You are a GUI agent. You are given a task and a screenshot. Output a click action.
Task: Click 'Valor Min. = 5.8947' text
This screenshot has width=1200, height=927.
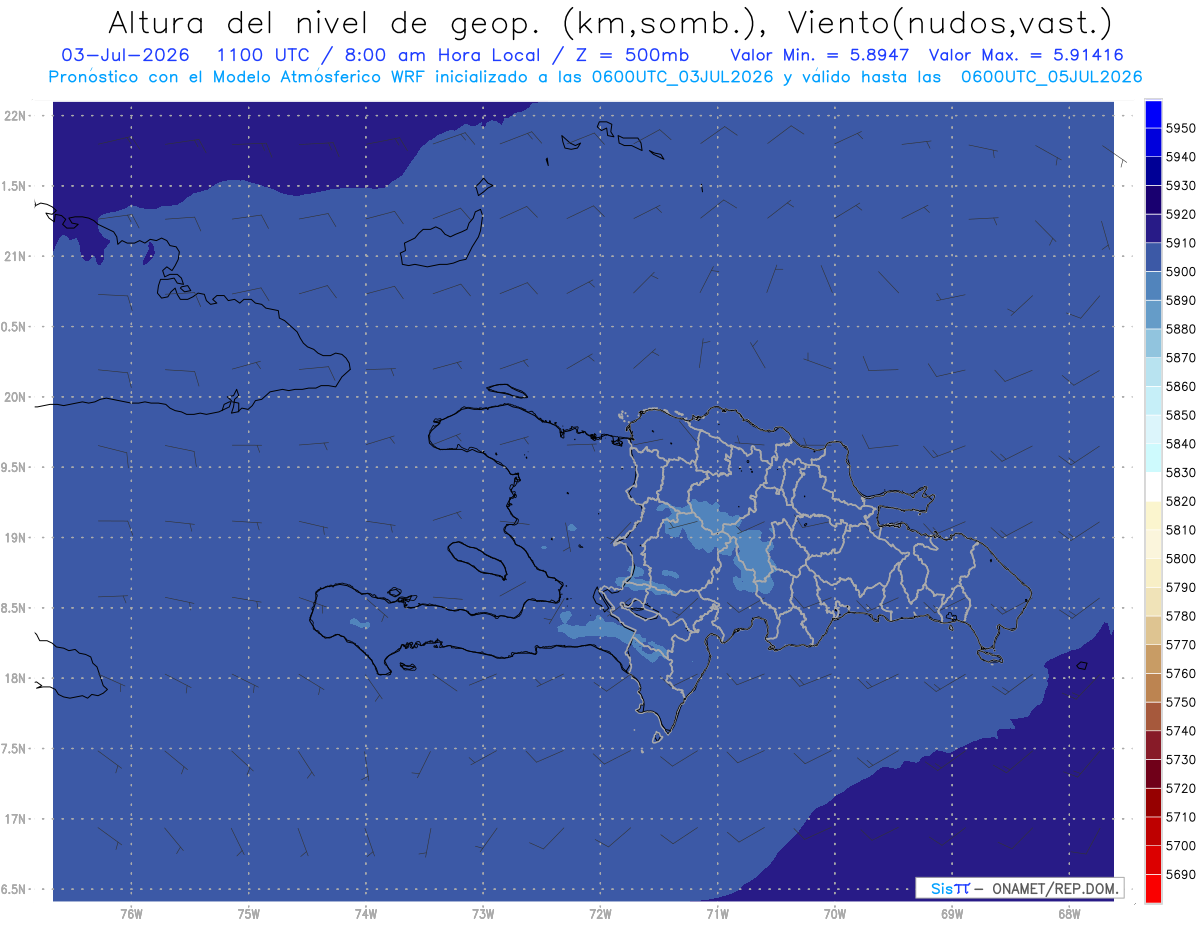click(x=820, y=55)
